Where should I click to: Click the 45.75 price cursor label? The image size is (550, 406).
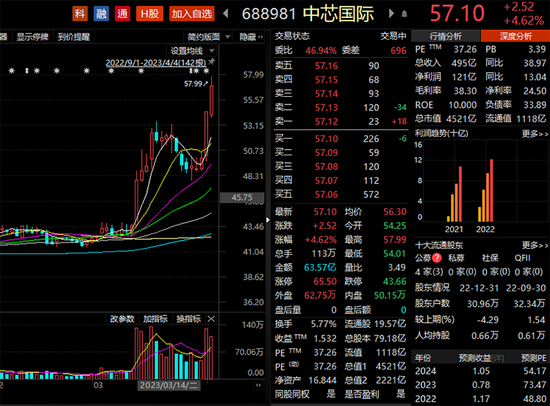click(242, 198)
